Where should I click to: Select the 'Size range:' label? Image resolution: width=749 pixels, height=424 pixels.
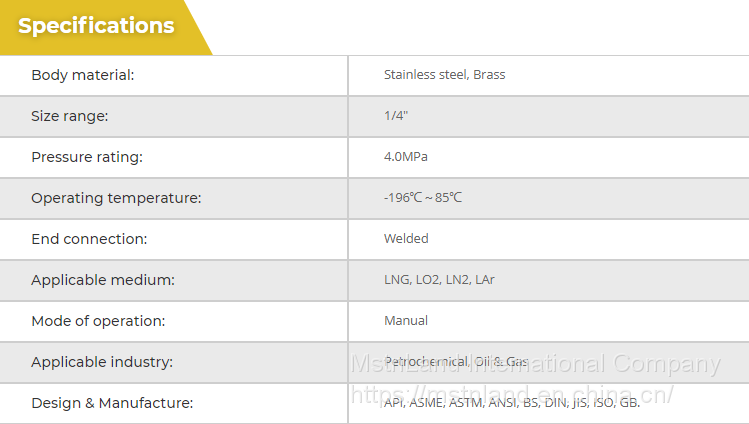tap(69, 116)
